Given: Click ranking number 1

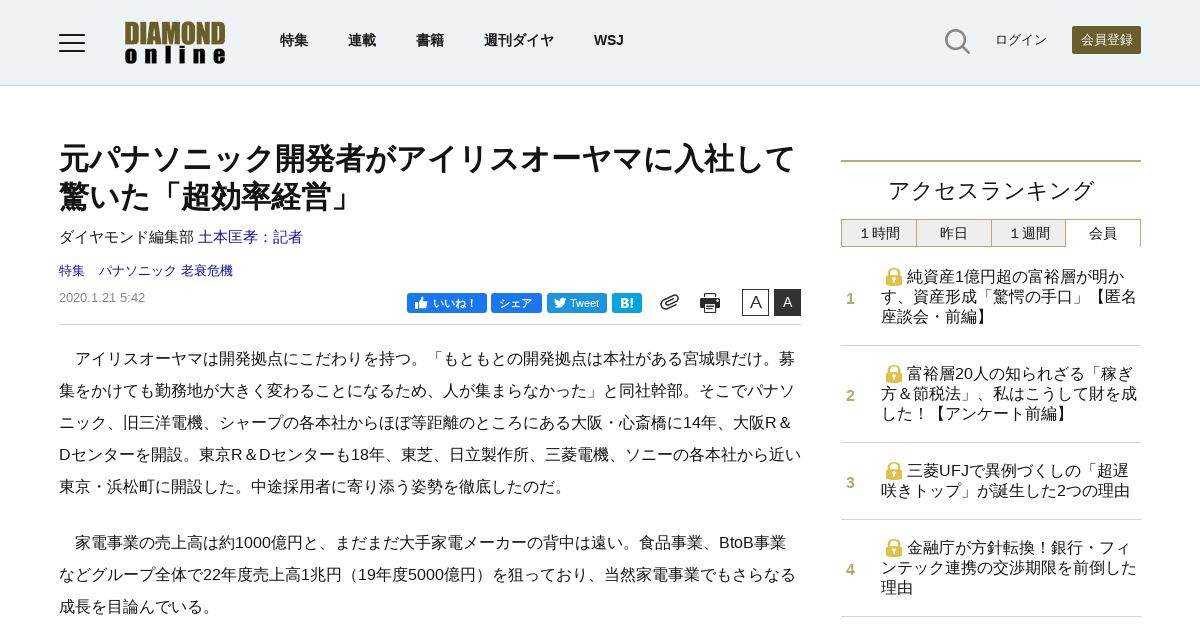Looking at the screenshot, I should [851, 298].
